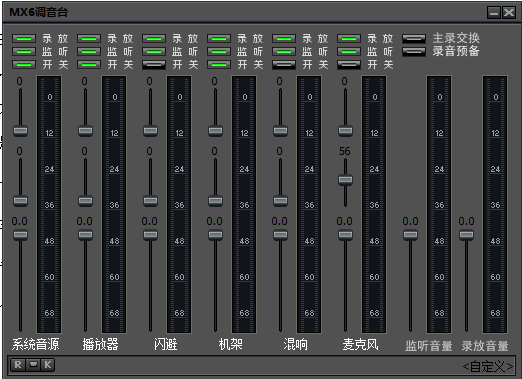Click the 机架 channel label

point(230,344)
